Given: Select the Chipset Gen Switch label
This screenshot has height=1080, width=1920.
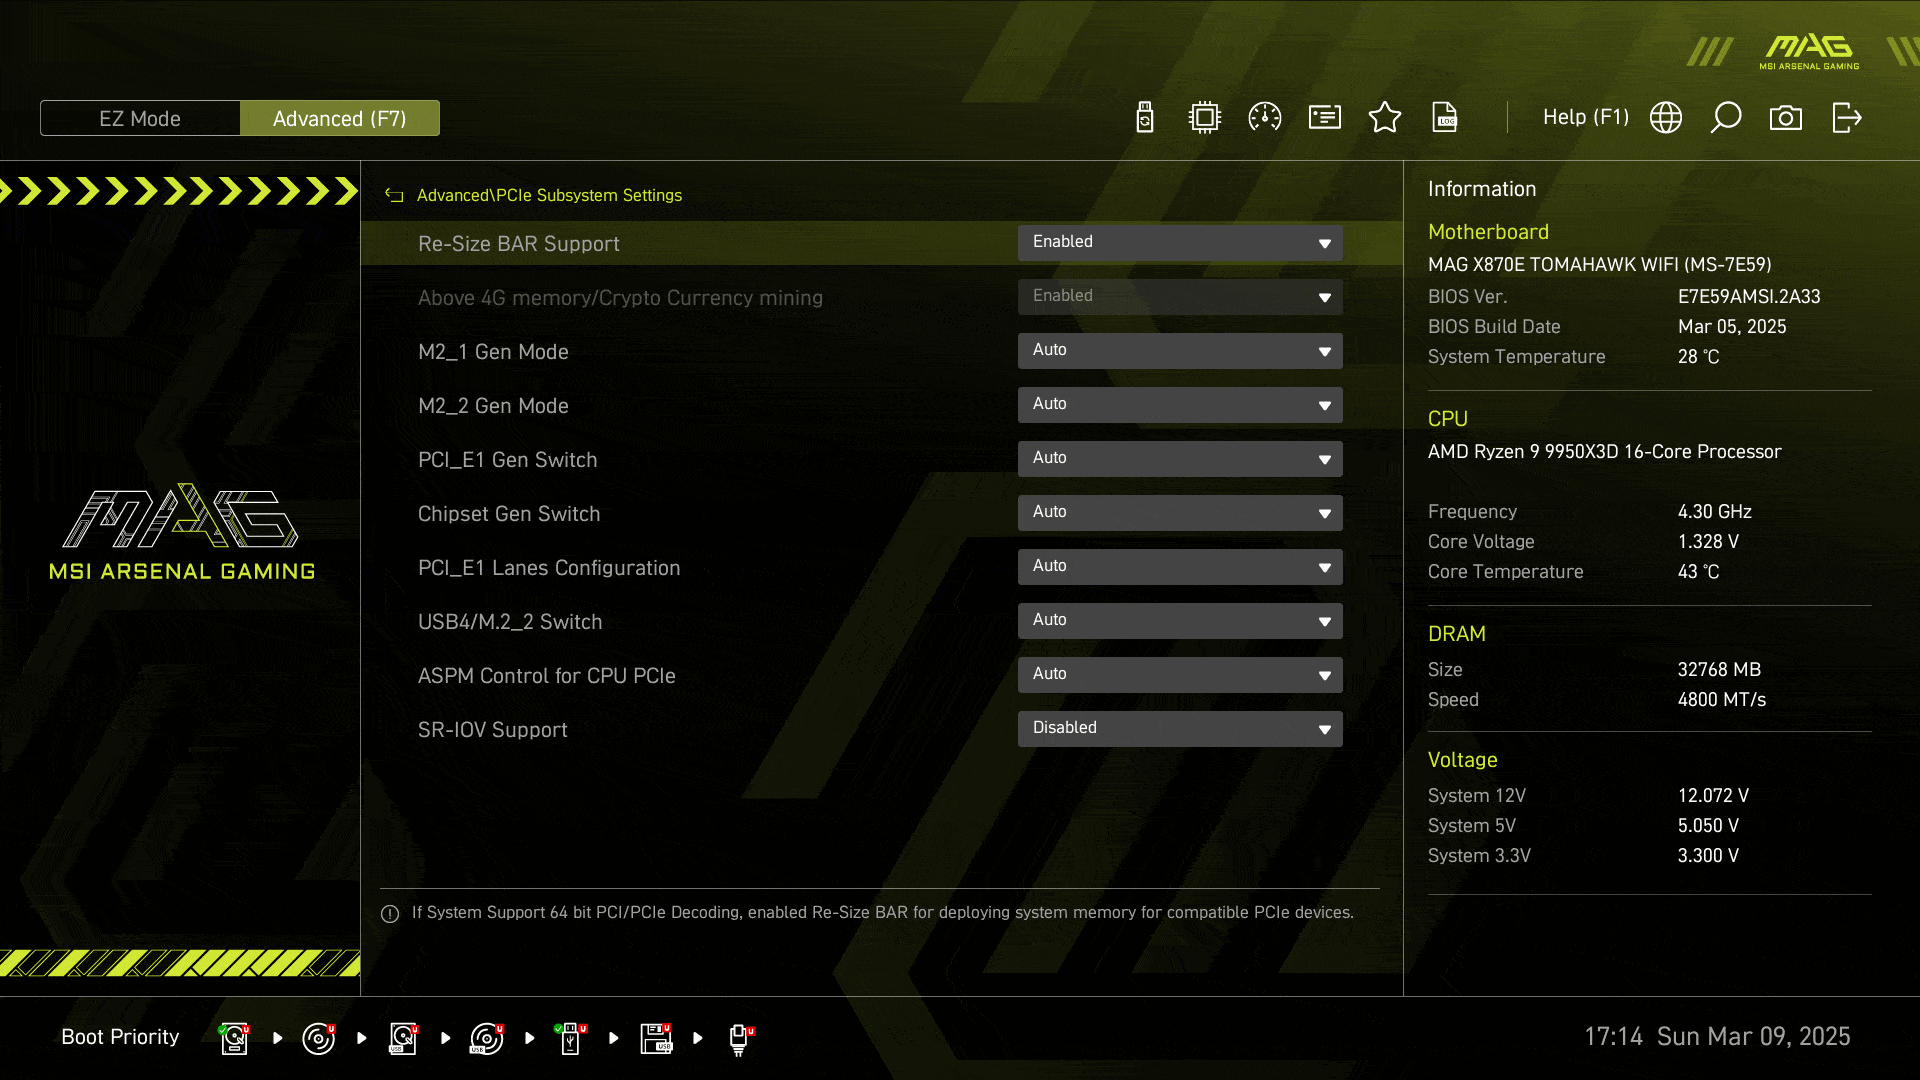Looking at the screenshot, I should pyautogui.click(x=509, y=514).
